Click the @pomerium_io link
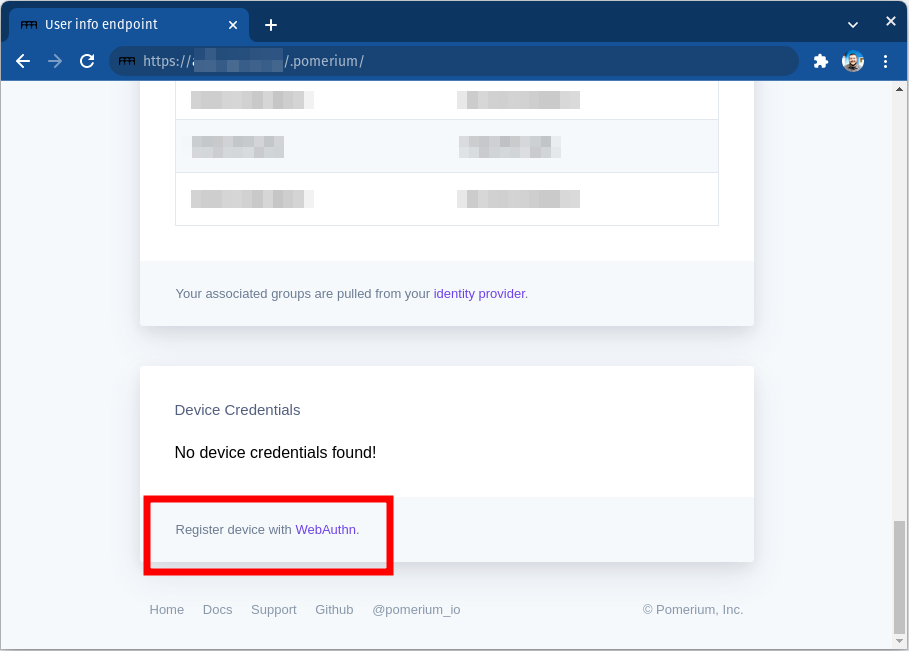 coord(416,609)
